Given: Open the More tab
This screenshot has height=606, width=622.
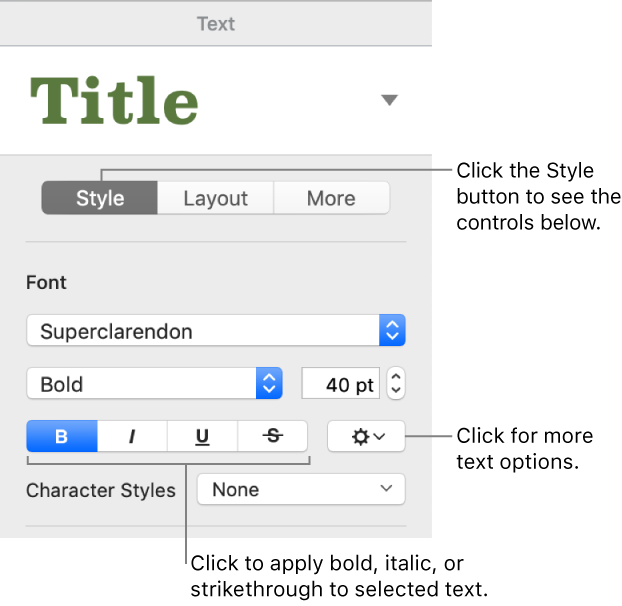Looking at the screenshot, I should tap(331, 198).
